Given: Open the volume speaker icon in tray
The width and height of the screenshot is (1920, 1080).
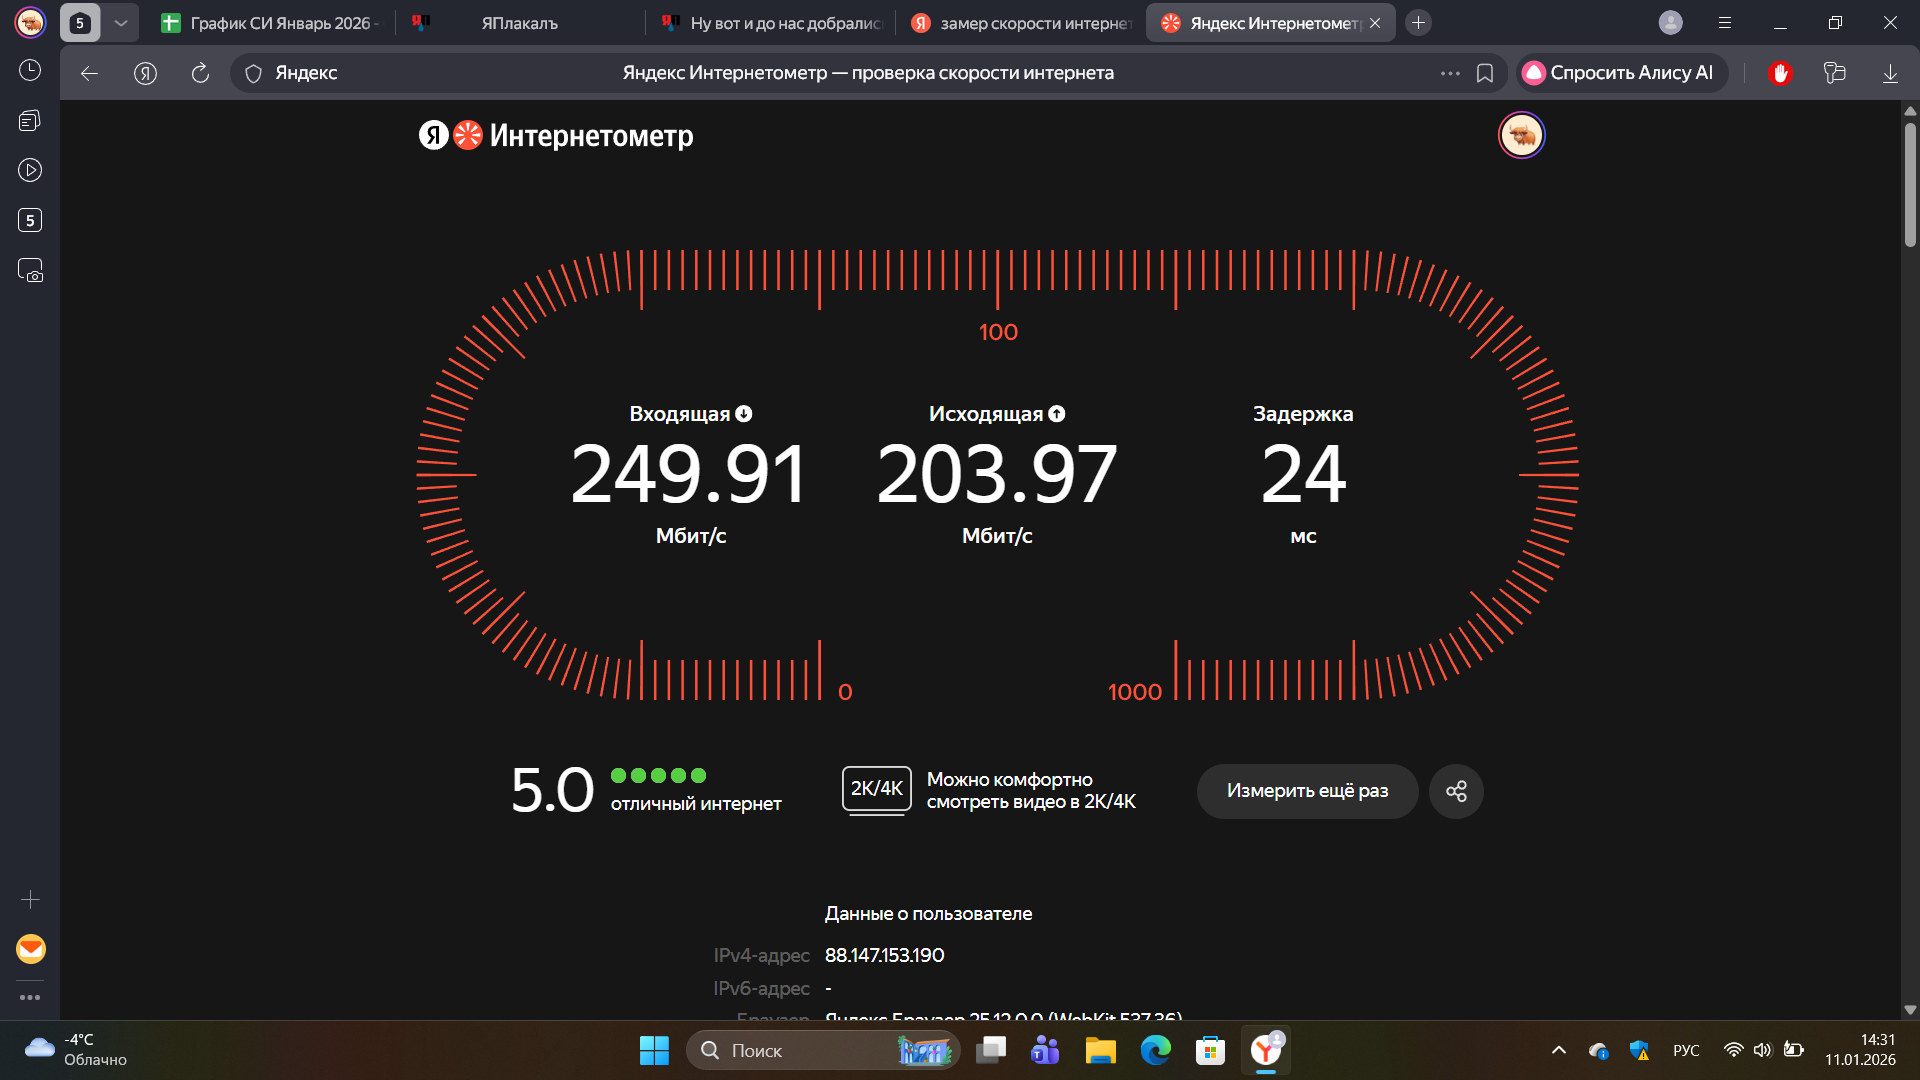Looking at the screenshot, I should point(1762,1050).
